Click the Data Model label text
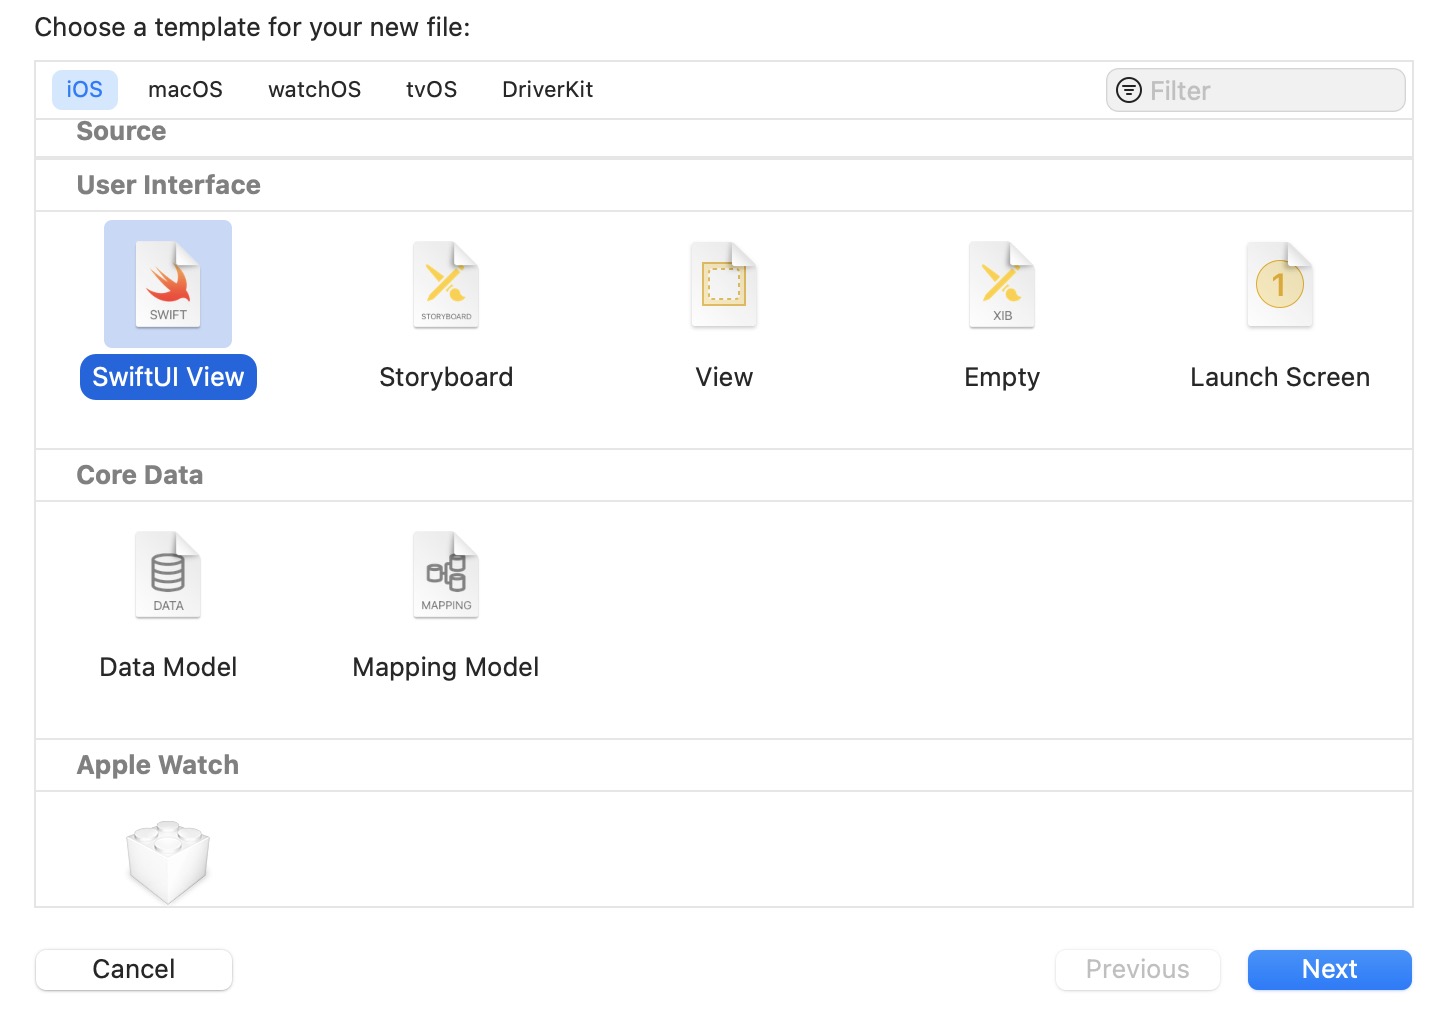Viewport: 1448px width, 1022px height. [x=168, y=667]
